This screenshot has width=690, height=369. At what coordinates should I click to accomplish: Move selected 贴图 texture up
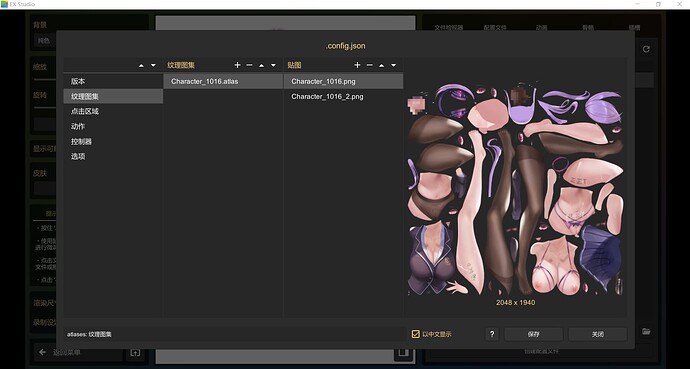tap(382, 66)
